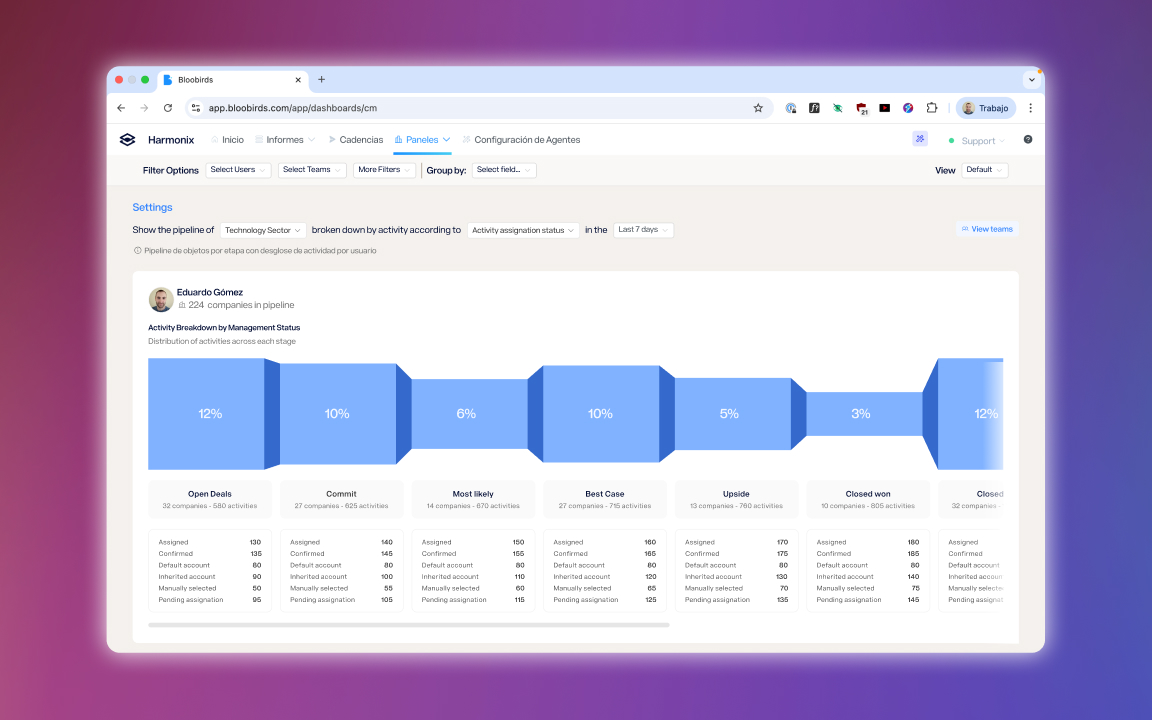1152x720 pixels.
Task: Expand the tab search chevron
Action: tap(1032, 79)
